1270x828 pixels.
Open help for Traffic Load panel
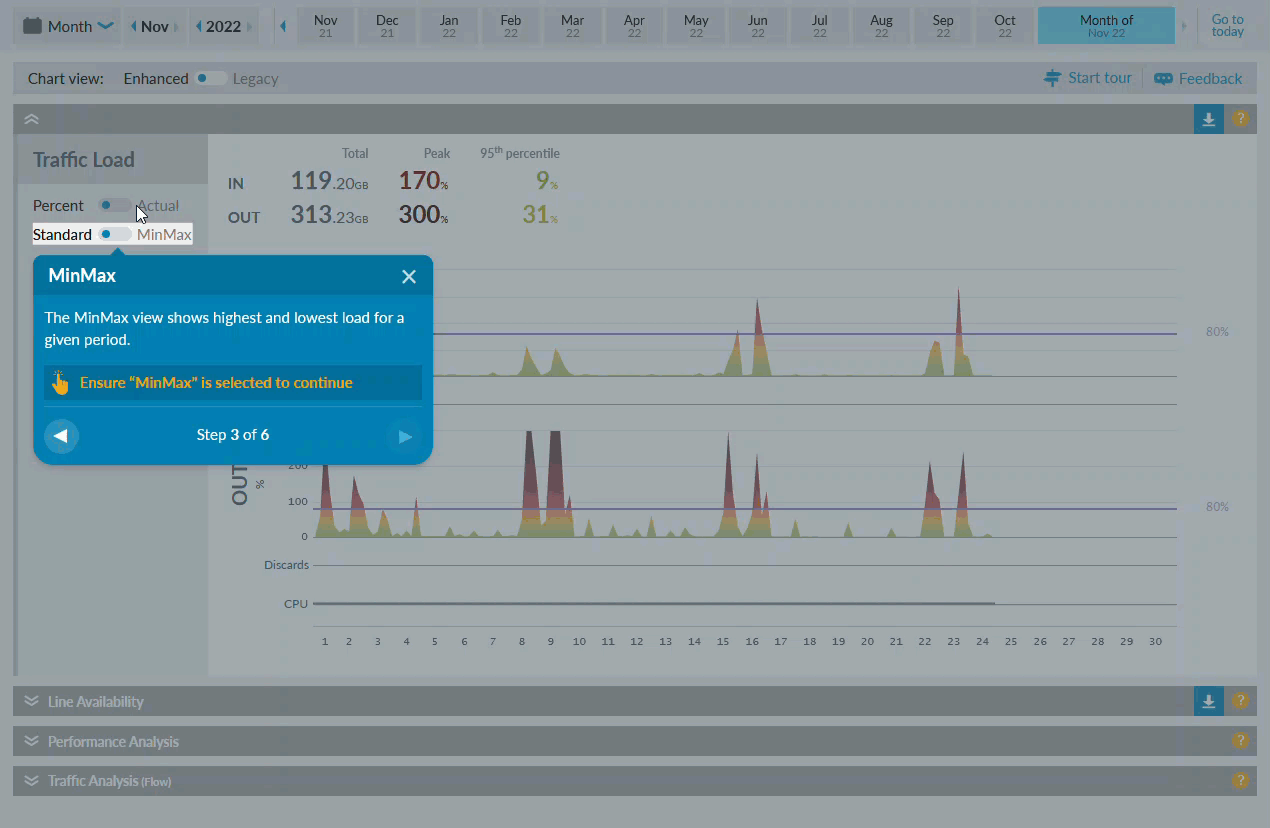[x=1240, y=119]
